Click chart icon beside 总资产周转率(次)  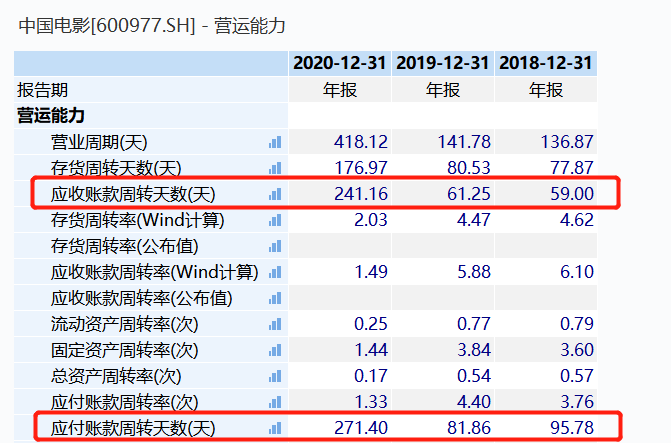click(275, 376)
